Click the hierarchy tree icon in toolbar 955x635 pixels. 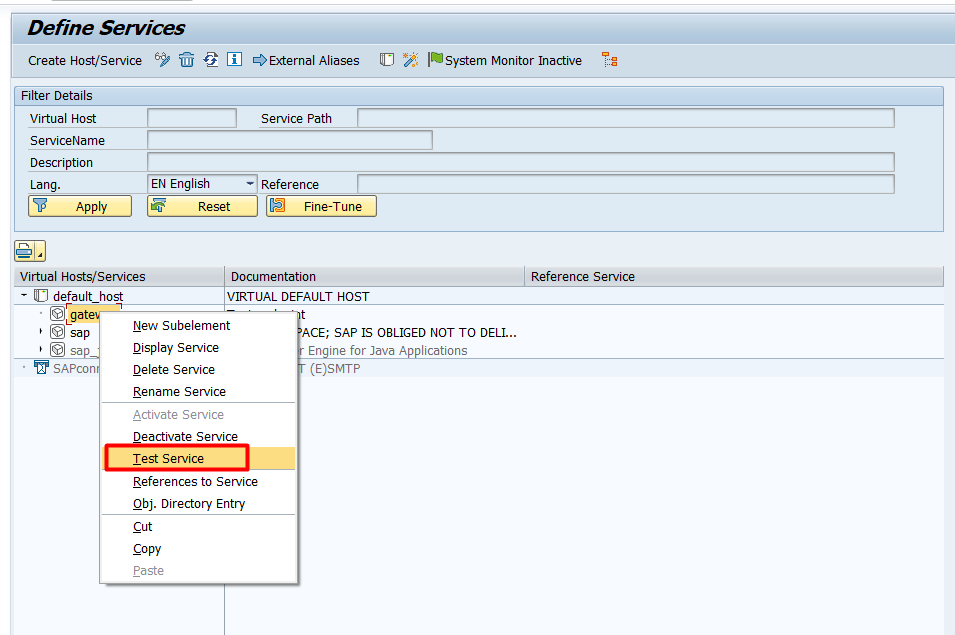(609, 60)
